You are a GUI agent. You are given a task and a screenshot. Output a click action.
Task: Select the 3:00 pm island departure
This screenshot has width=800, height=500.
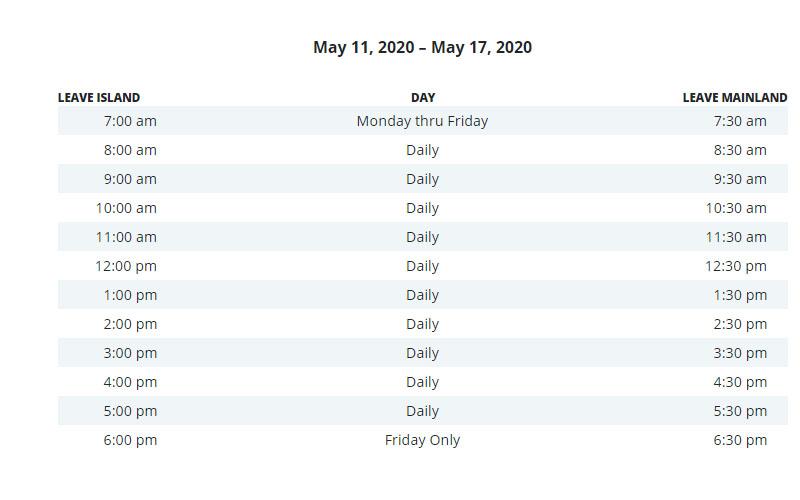coord(130,354)
